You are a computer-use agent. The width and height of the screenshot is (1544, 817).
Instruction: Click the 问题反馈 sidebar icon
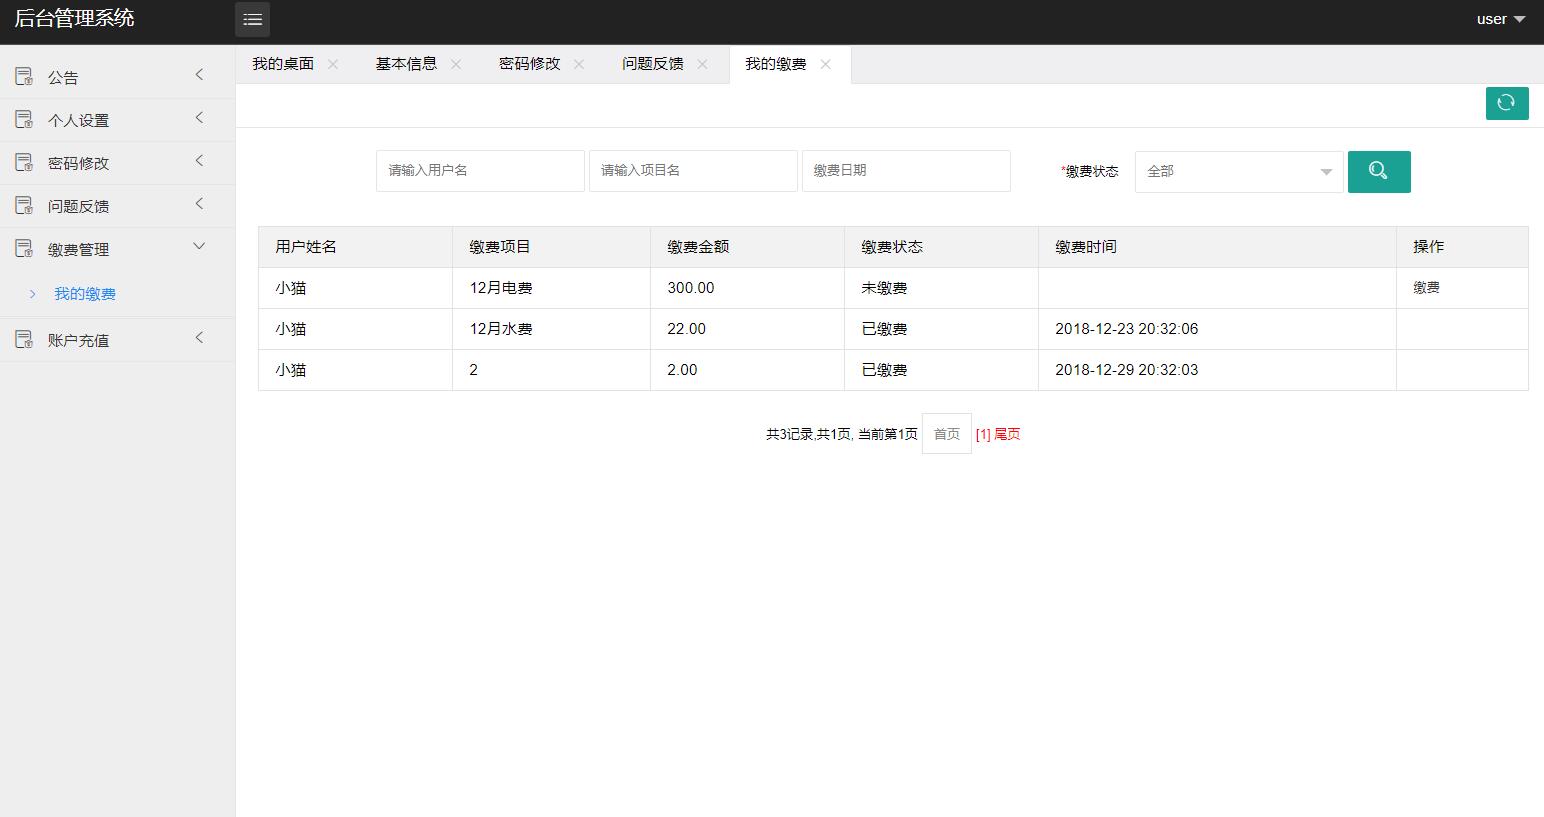point(22,204)
